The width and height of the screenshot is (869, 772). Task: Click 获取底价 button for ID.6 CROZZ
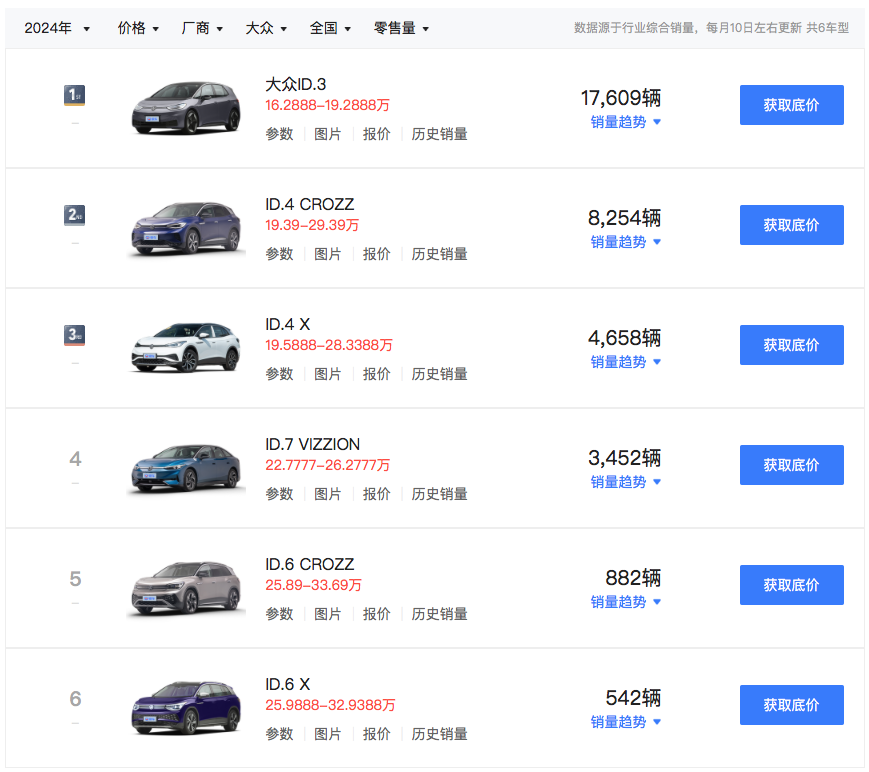point(791,585)
